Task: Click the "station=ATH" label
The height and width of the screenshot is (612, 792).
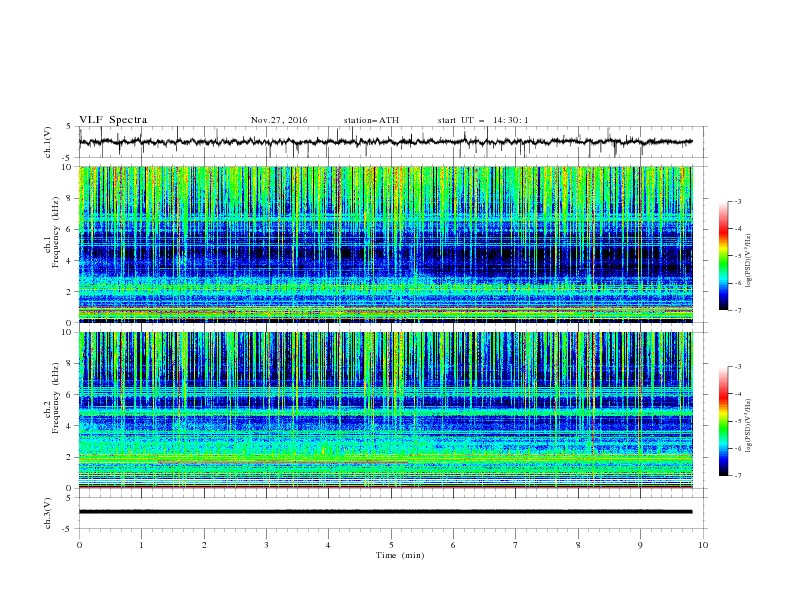Action: tap(371, 120)
